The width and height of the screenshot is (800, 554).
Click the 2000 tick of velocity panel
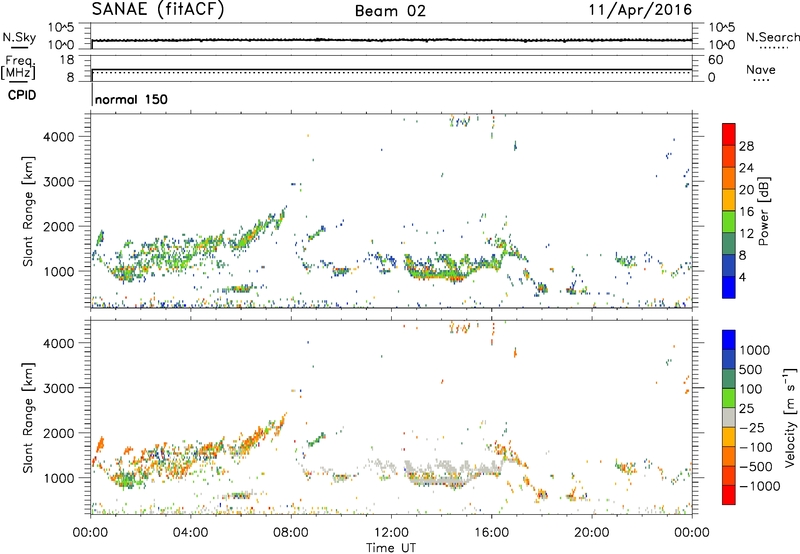[59, 433]
